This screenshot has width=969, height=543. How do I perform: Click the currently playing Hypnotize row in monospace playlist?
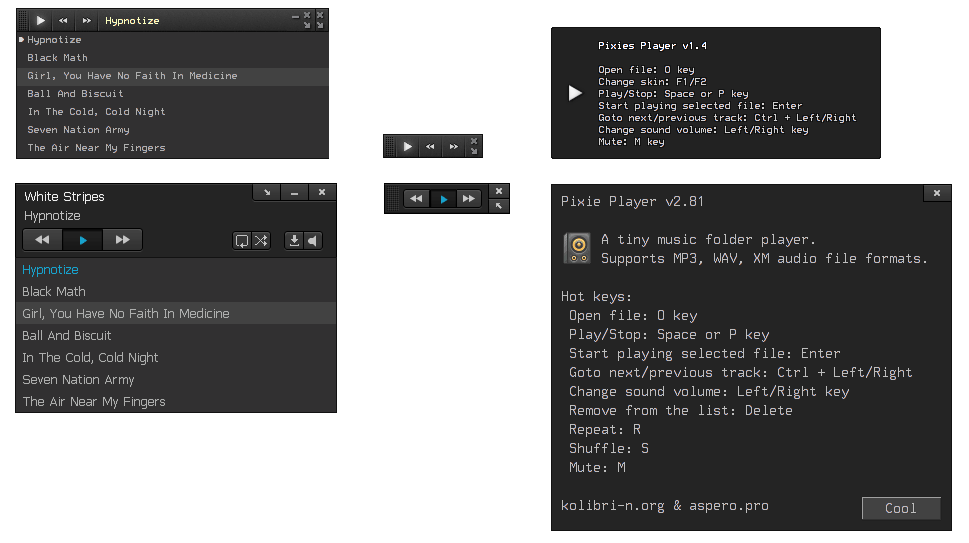[x=172, y=40]
